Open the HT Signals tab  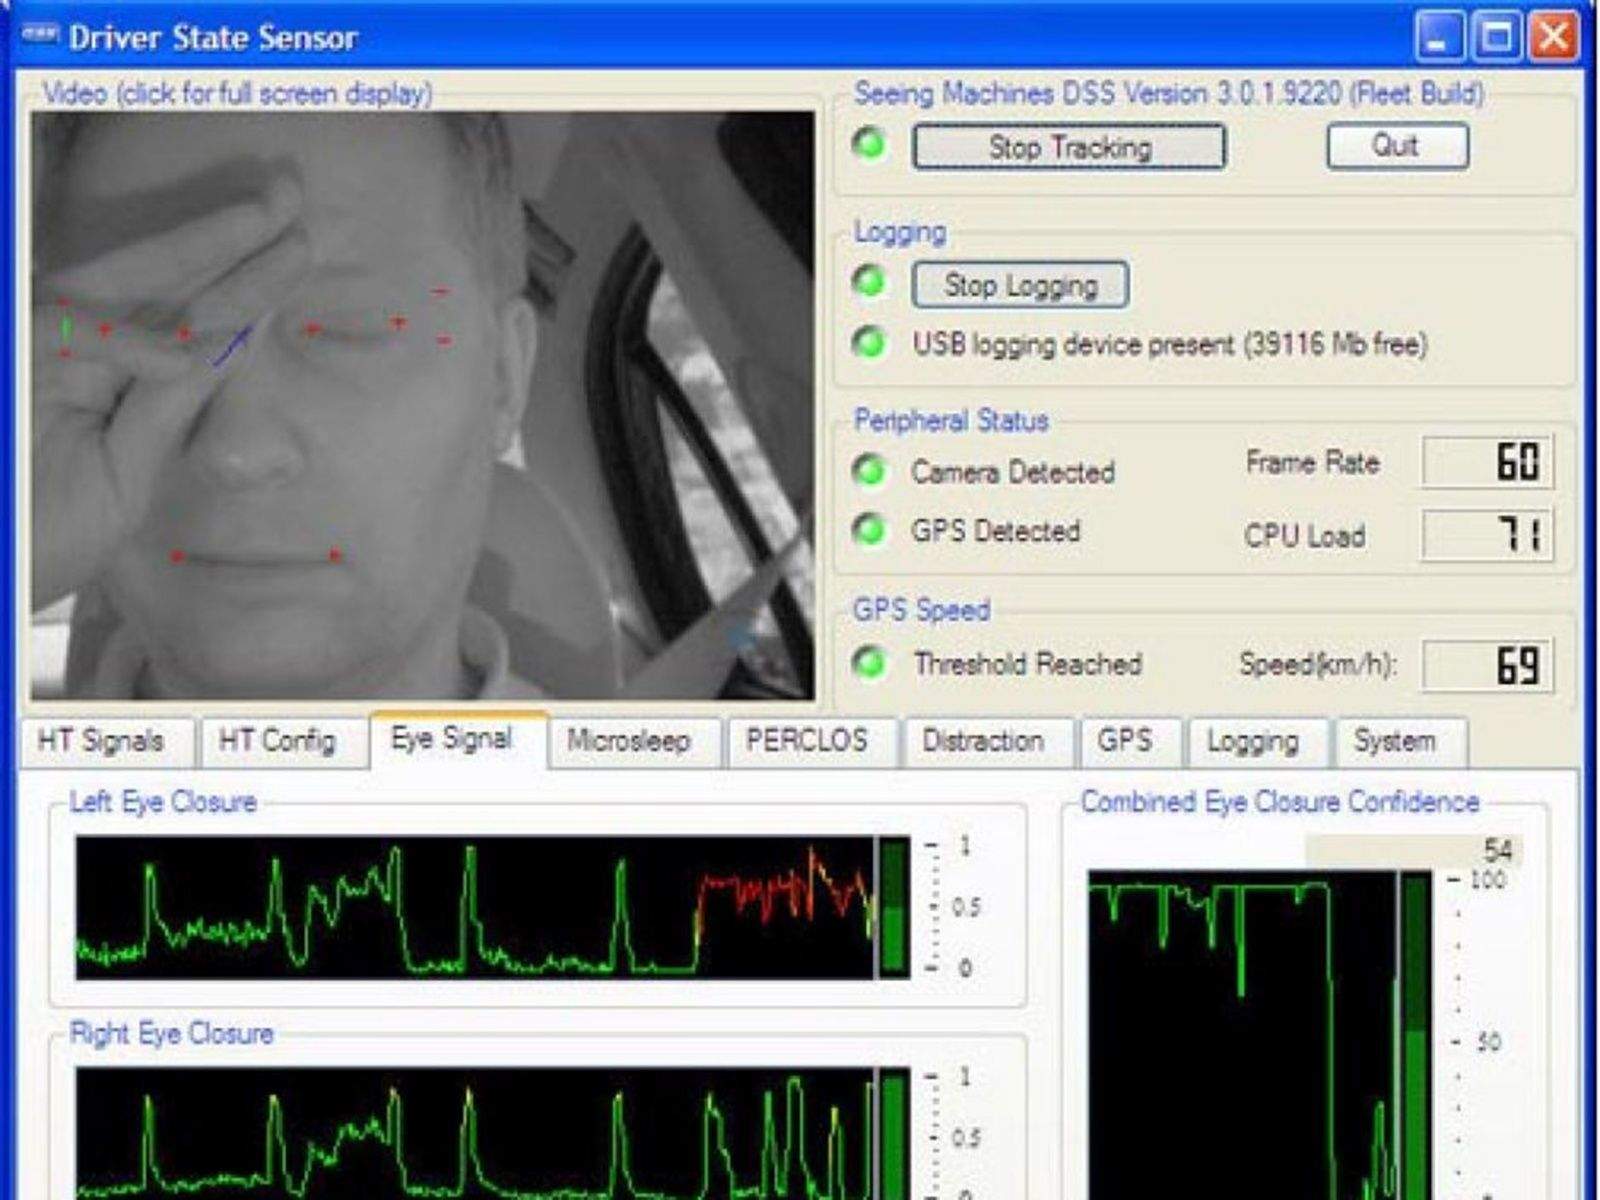pyautogui.click(x=101, y=741)
